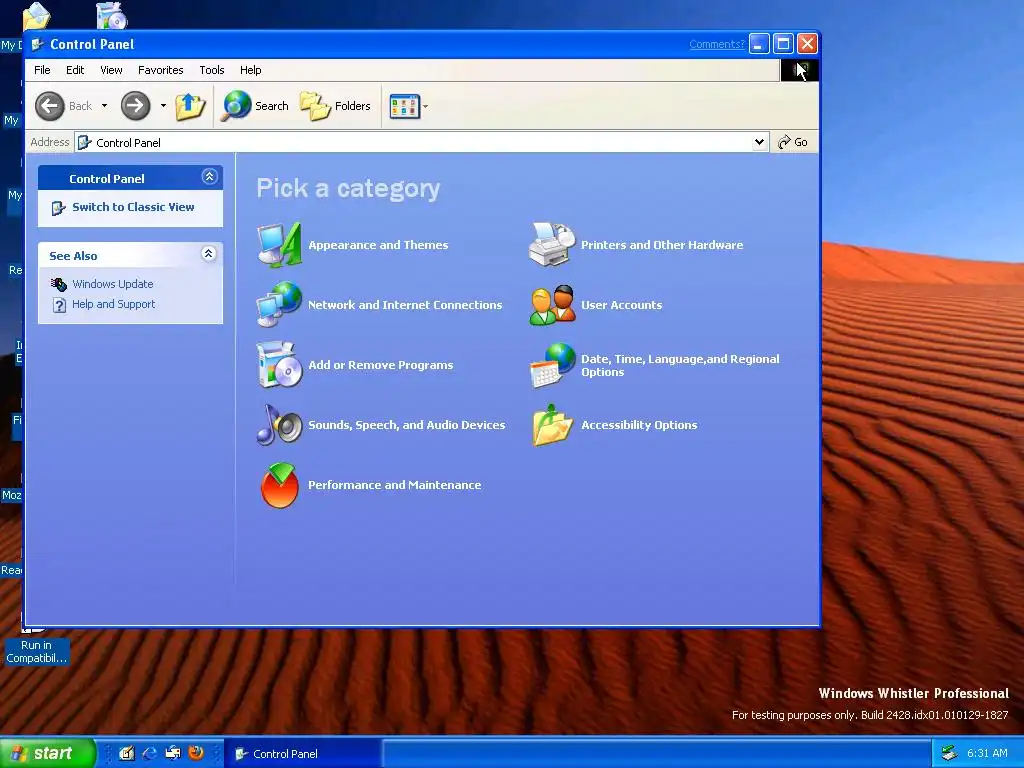Toggle the Folders pane button
Viewport: 1024px width, 768px height.
335,106
